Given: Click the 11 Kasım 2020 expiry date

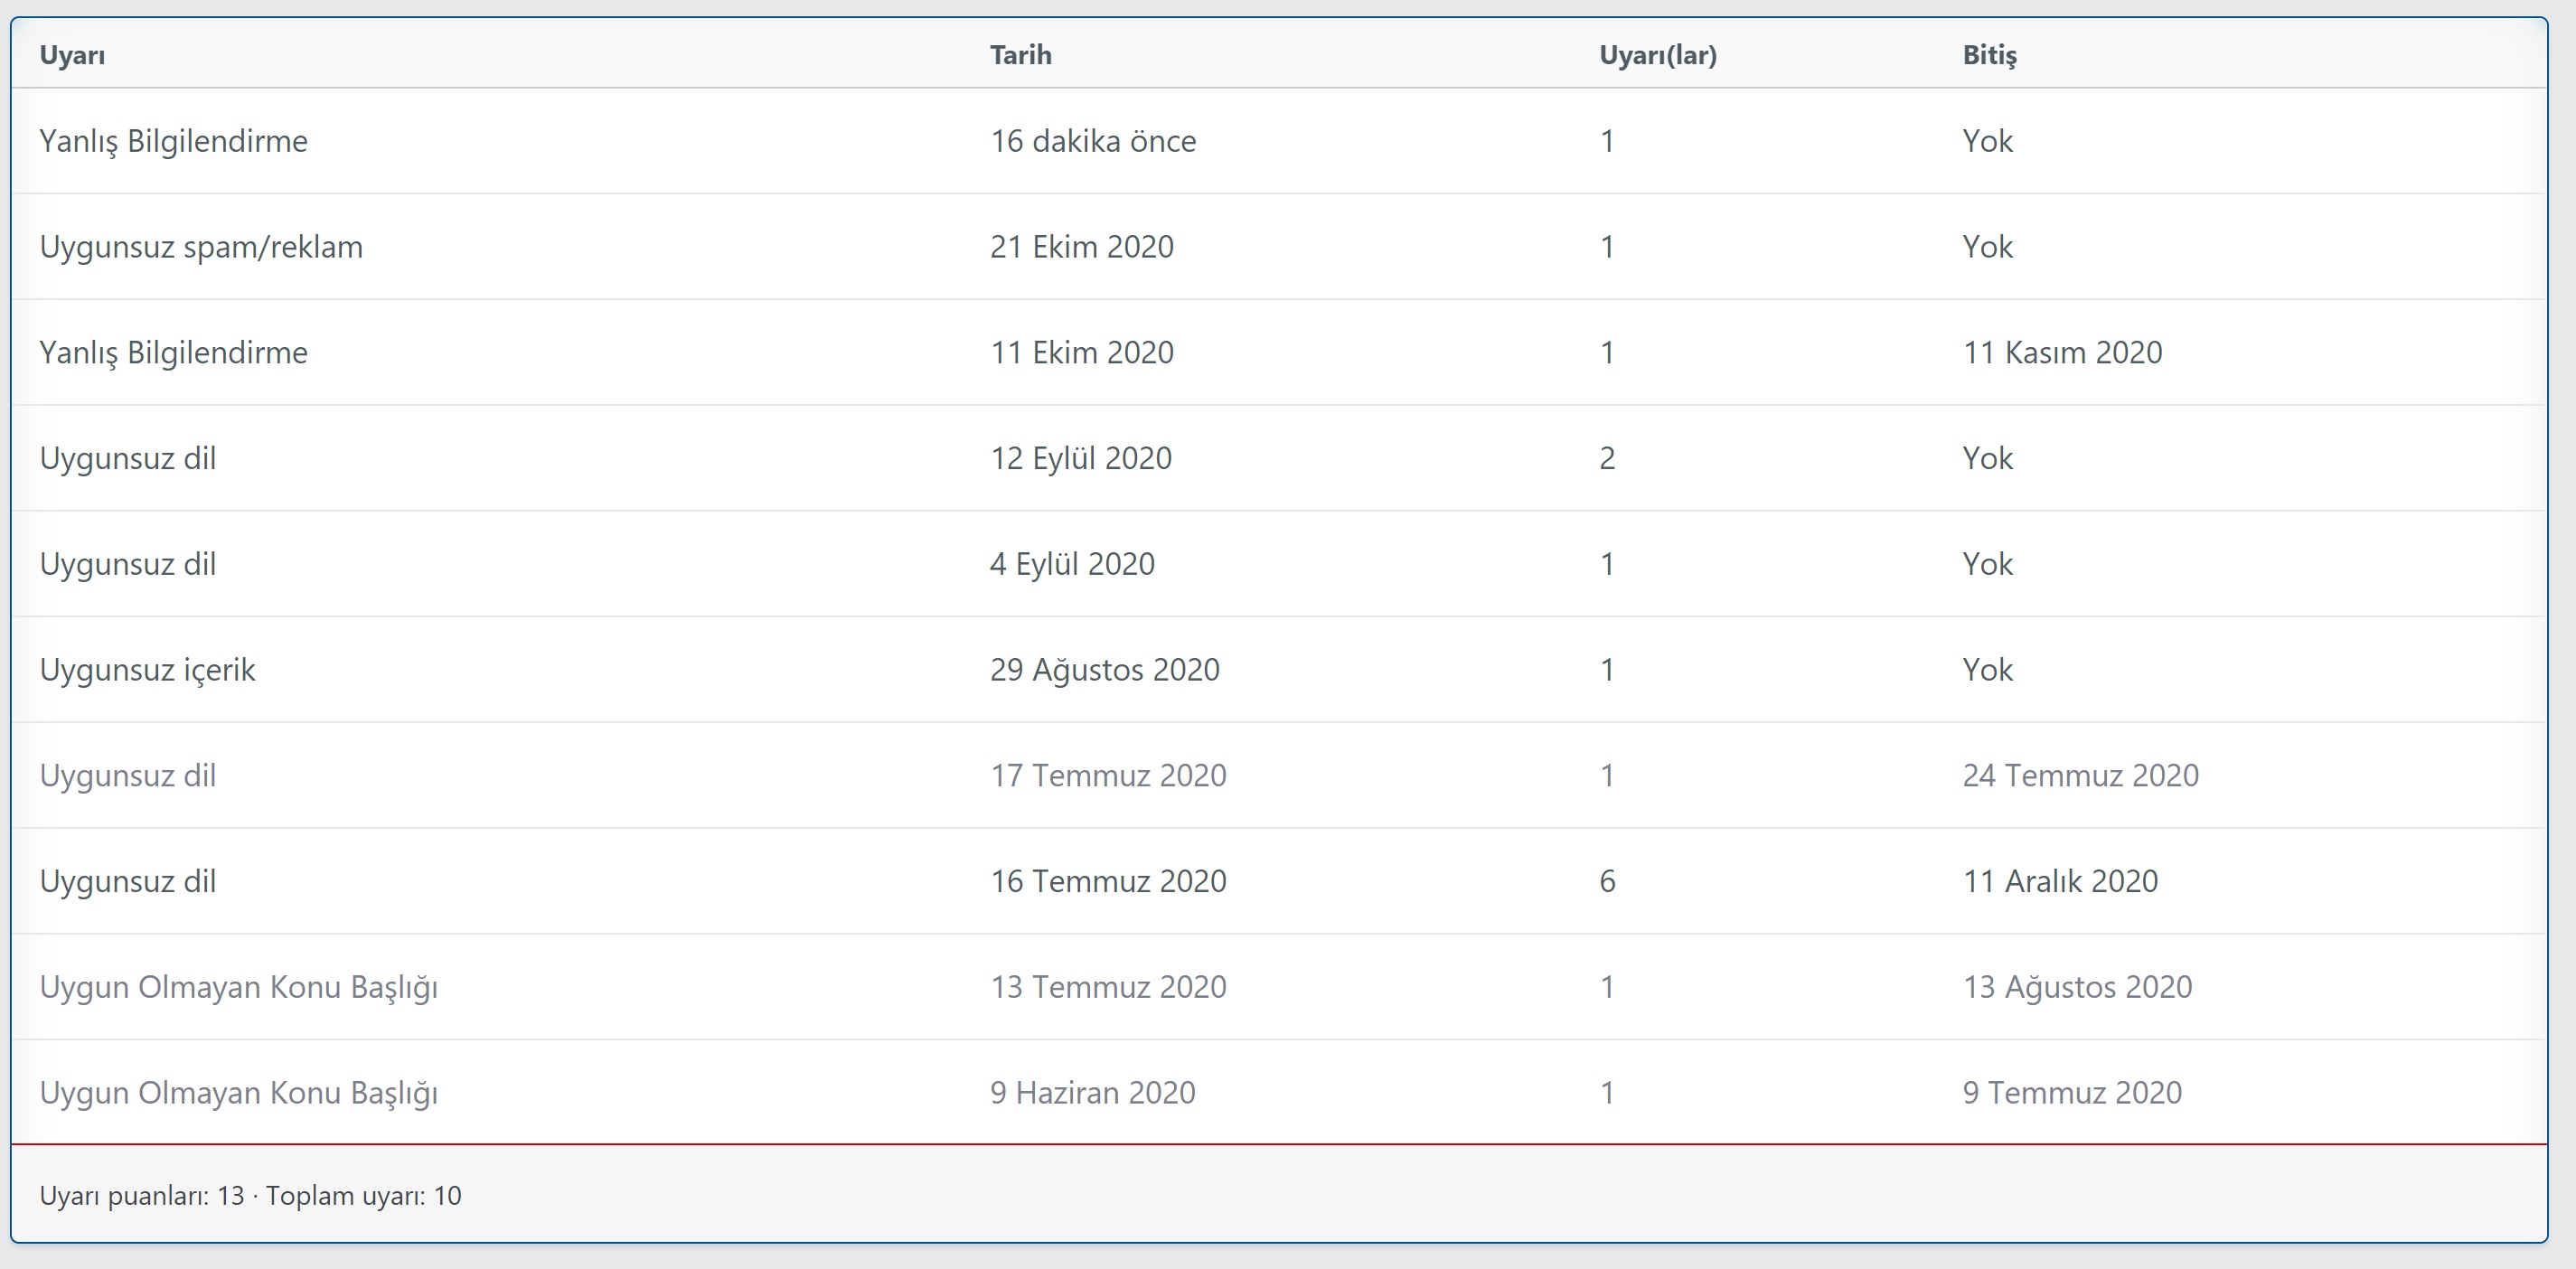Looking at the screenshot, I should click(2062, 353).
